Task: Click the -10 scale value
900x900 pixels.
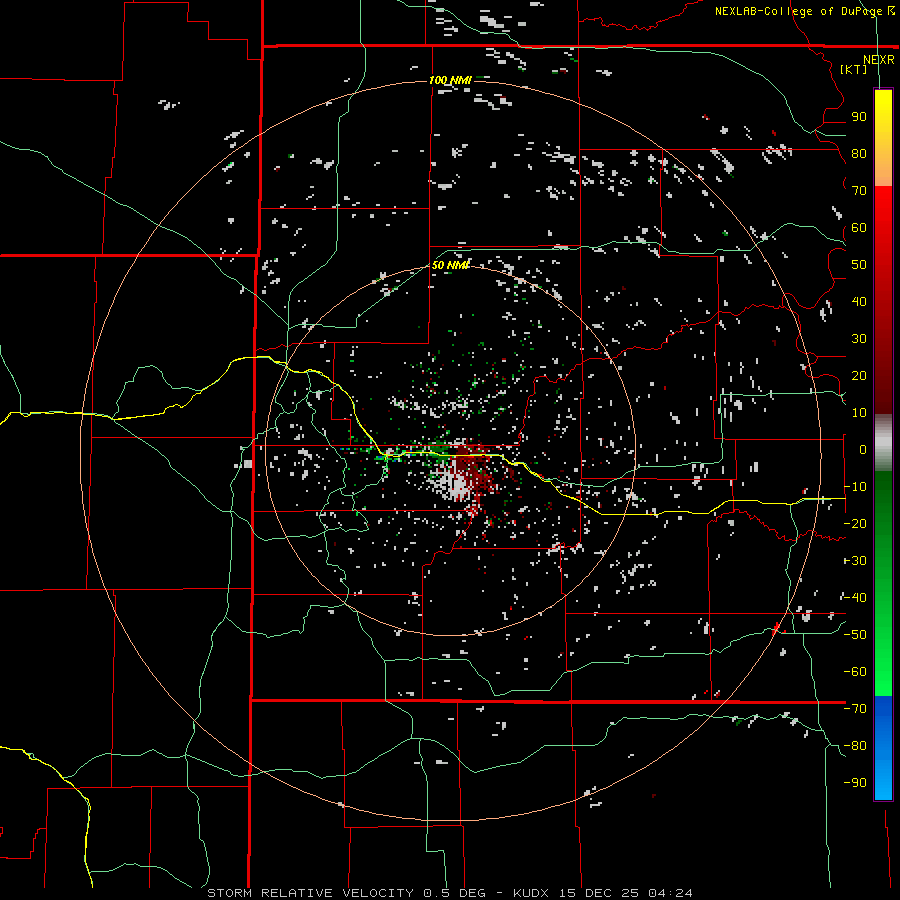Action: point(855,487)
